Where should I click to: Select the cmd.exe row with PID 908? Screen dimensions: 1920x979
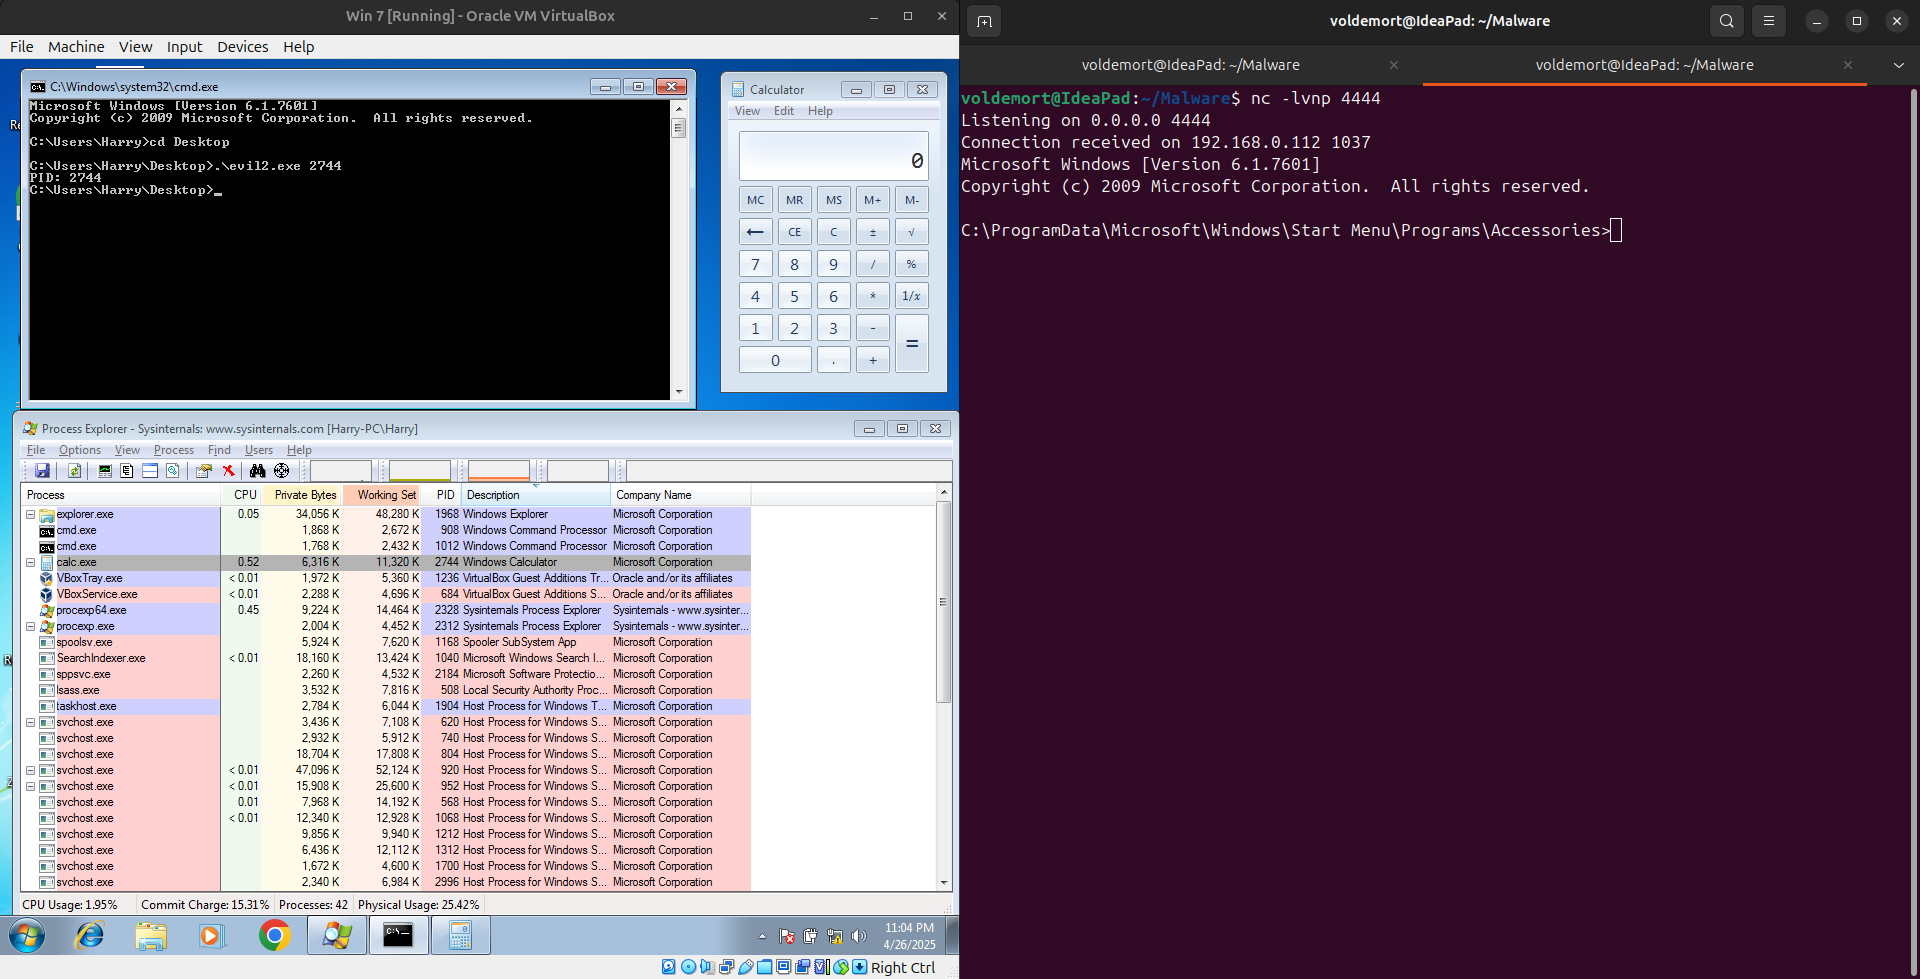coord(385,531)
